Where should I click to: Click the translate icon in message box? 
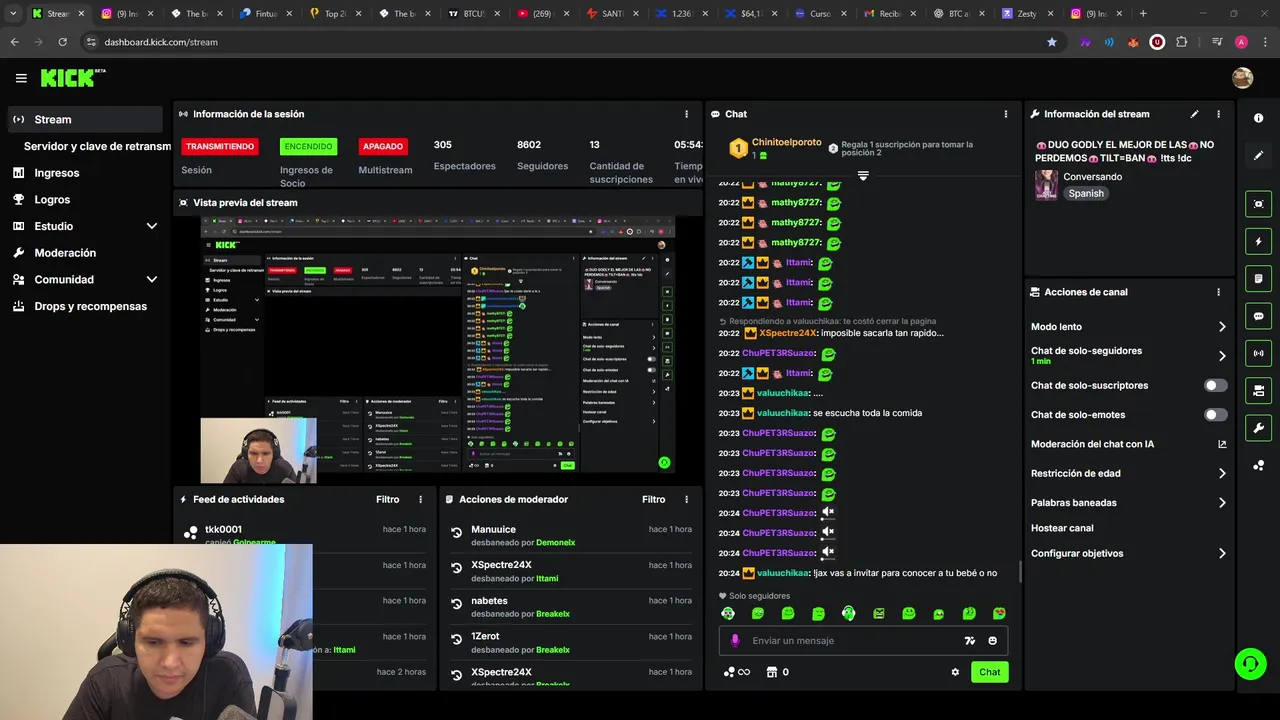click(x=969, y=641)
